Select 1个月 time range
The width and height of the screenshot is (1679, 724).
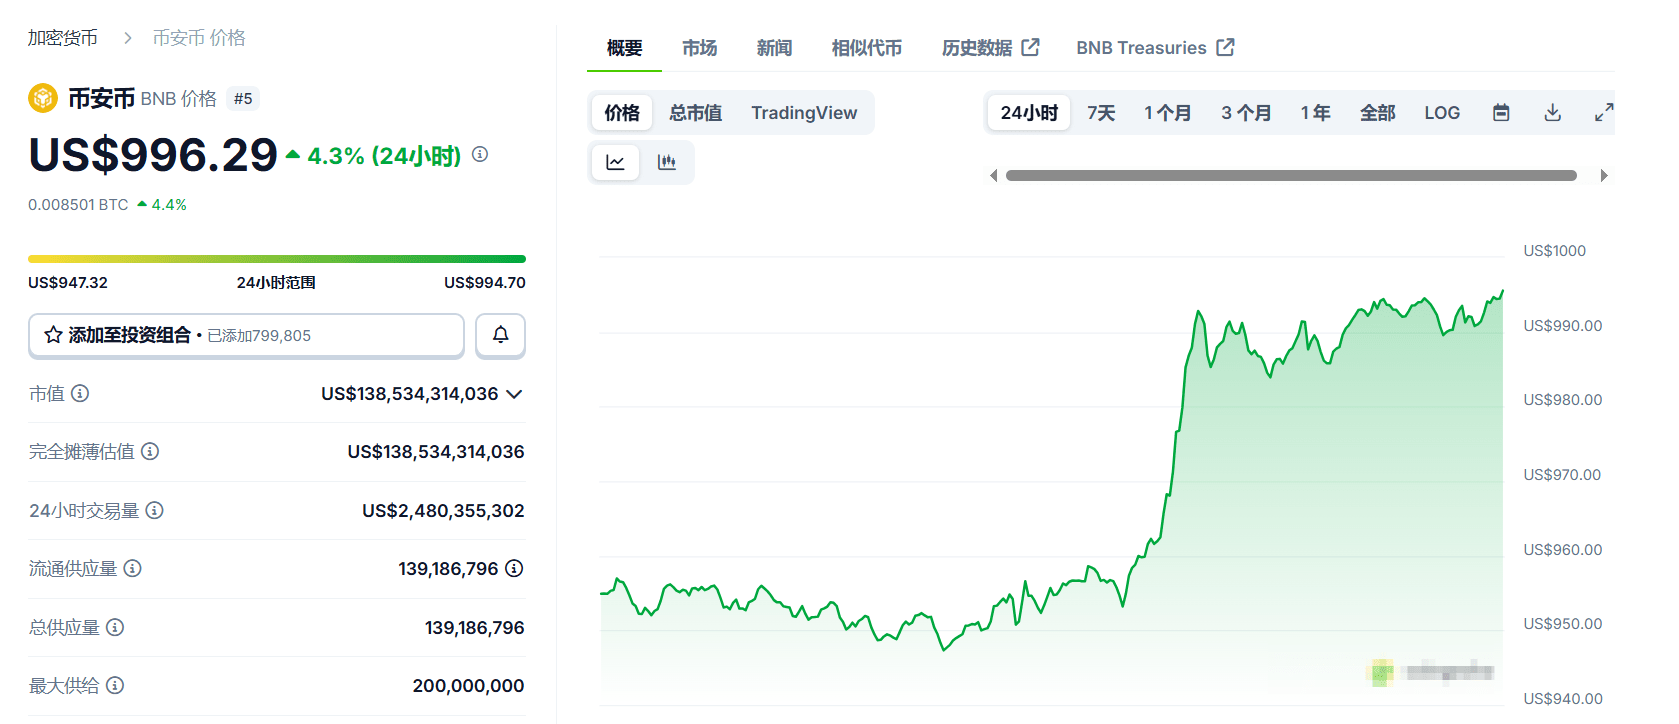(1168, 113)
